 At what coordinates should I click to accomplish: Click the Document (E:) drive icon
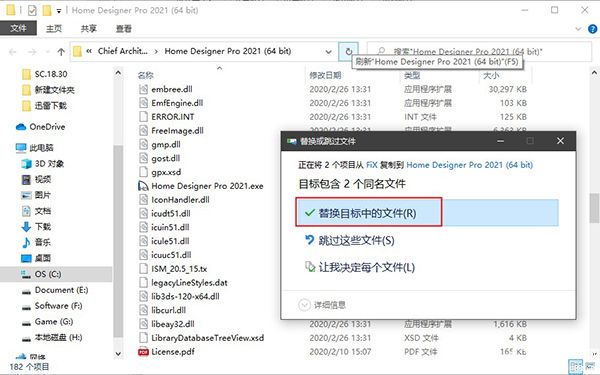pyautogui.click(x=26, y=292)
